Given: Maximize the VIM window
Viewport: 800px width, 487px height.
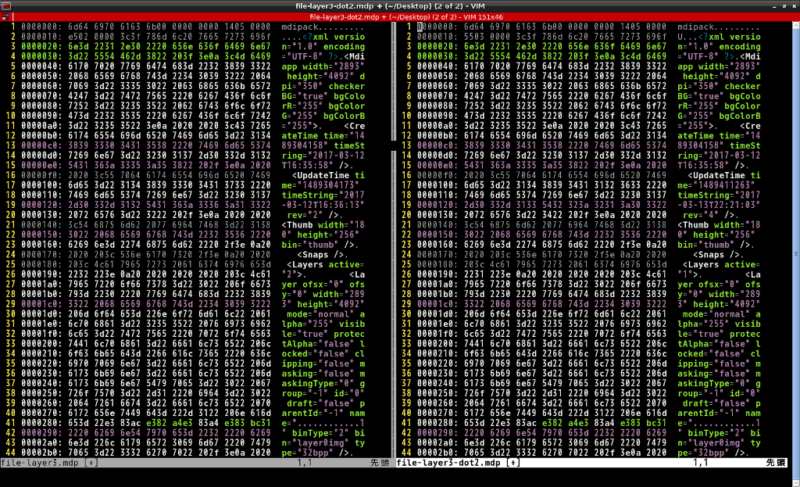Looking at the screenshot, I should [785, 6].
